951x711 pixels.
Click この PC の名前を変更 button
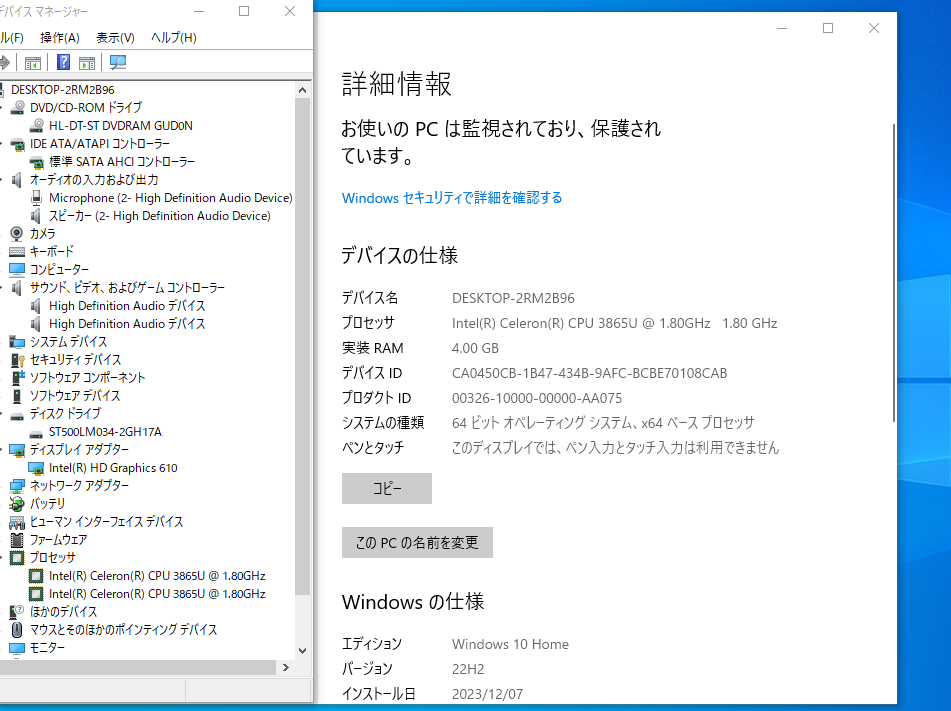(417, 542)
